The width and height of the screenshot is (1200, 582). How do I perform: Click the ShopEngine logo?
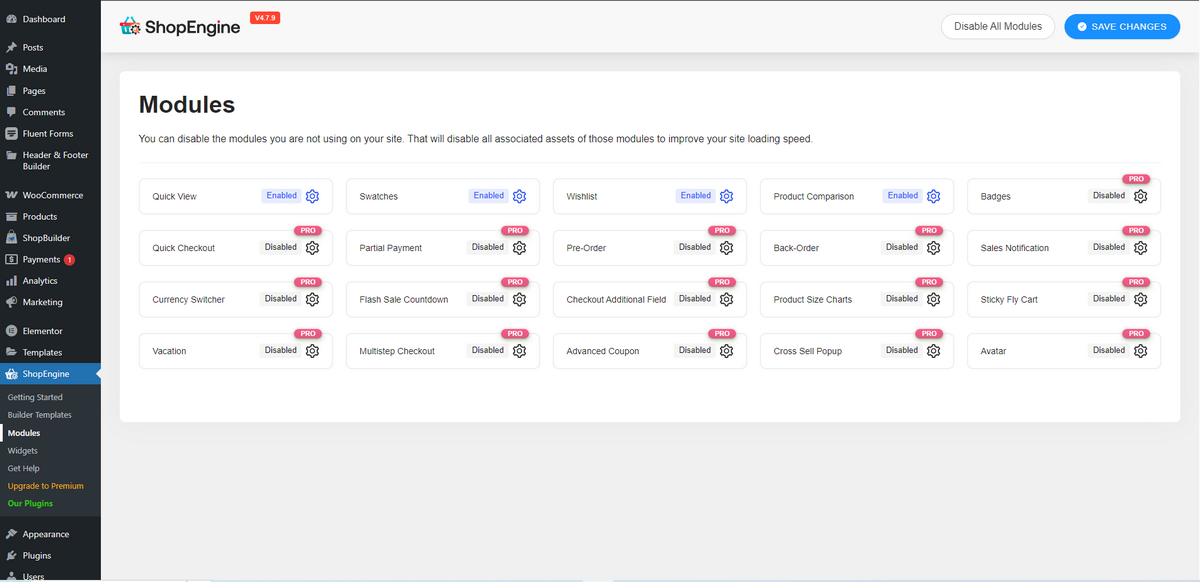(x=179, y=27)
